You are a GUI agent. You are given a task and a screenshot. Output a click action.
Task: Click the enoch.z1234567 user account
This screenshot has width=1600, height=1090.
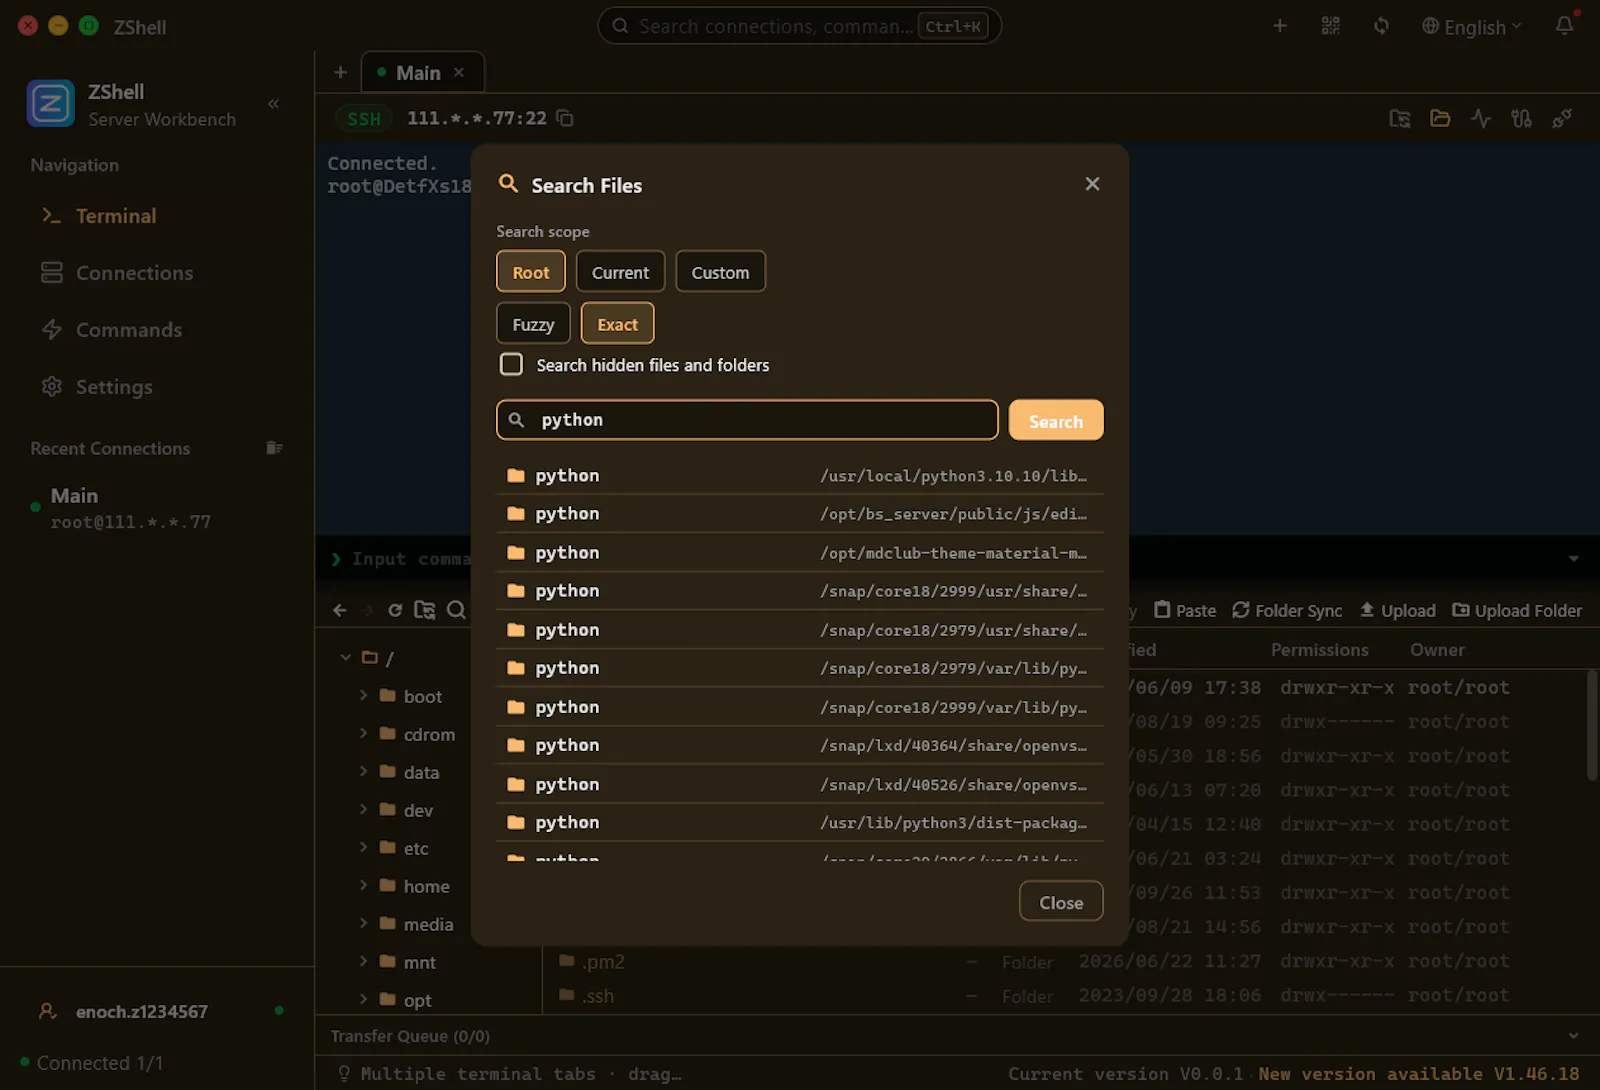point(142,1011)
